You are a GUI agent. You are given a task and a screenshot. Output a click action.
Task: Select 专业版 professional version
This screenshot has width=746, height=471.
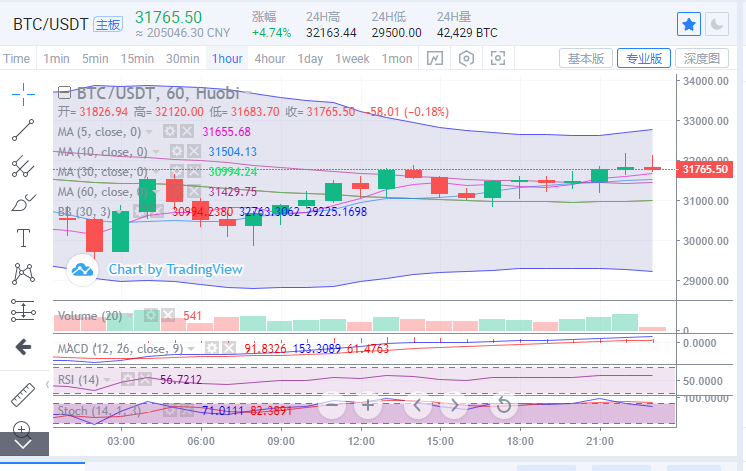[x=644, y=59]
